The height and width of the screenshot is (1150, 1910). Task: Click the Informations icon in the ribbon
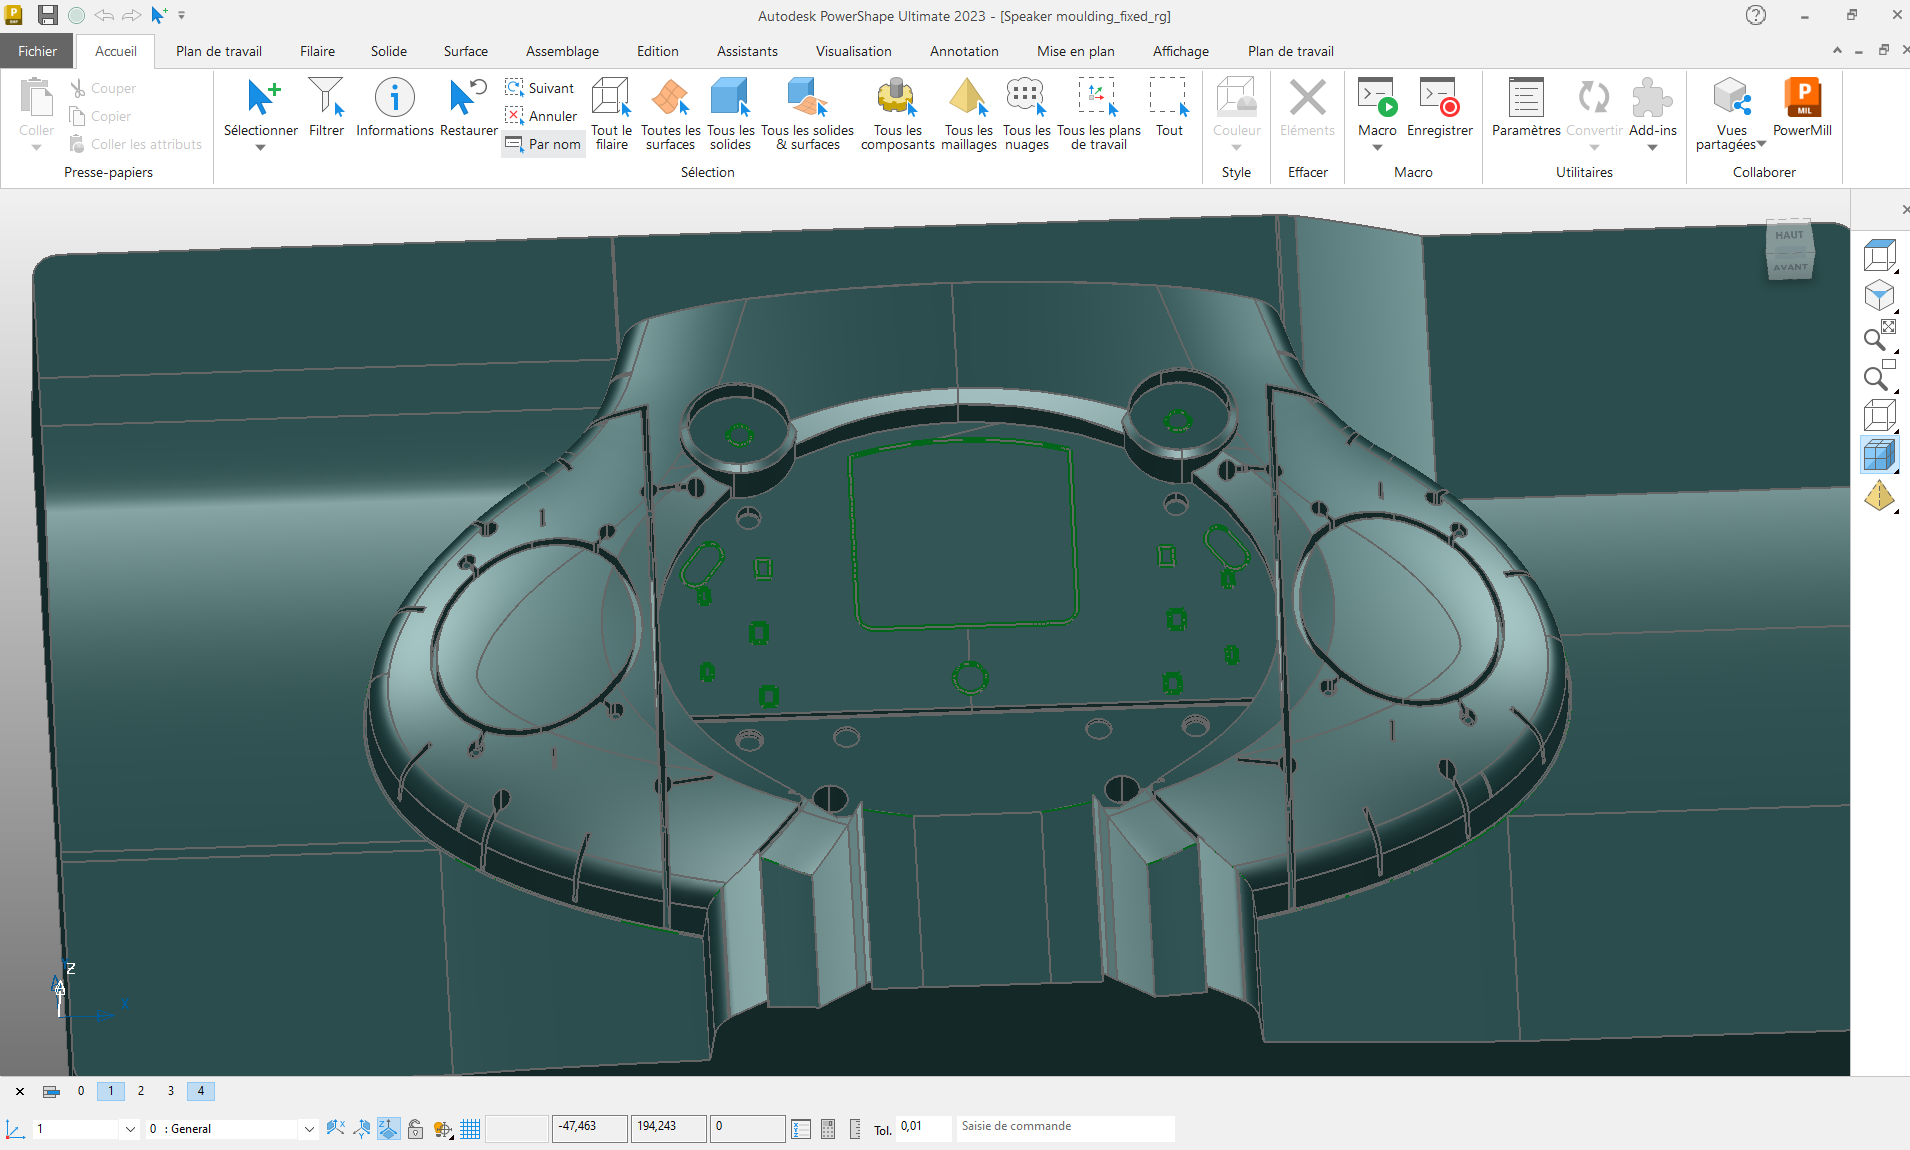394,98
